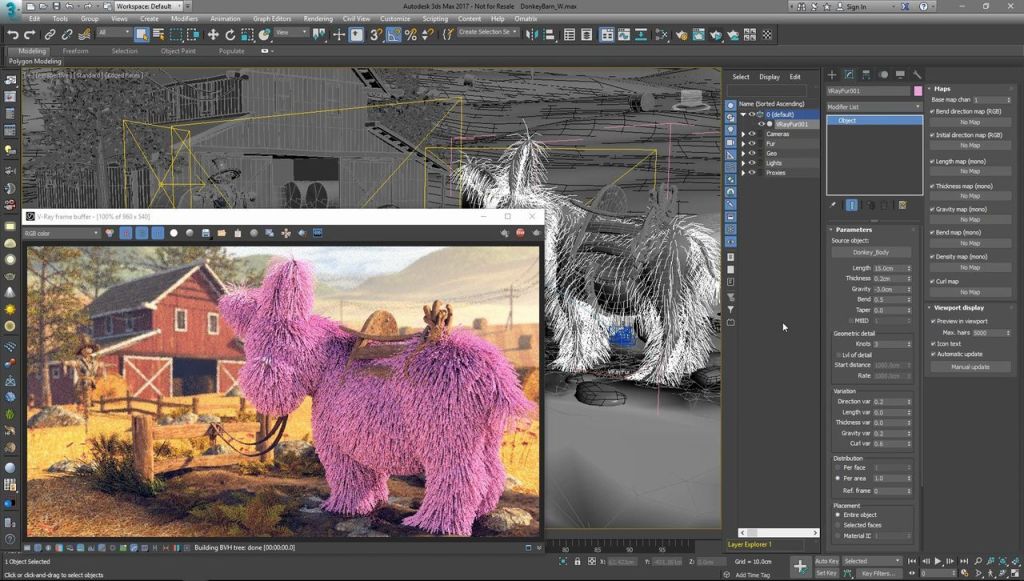Hide the Lights layer with eye icon
1024x581 pixels.
point(752,163)
